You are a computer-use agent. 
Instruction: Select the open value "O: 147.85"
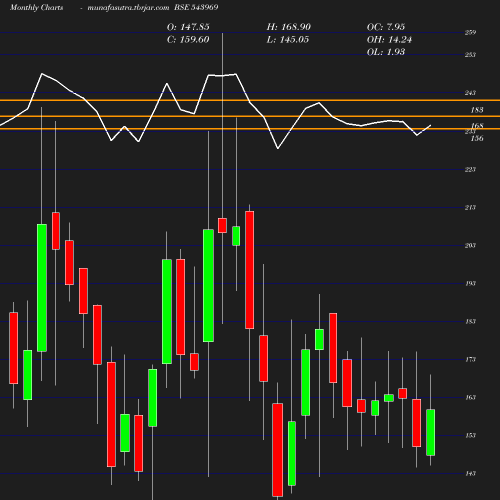coord(188,27)
